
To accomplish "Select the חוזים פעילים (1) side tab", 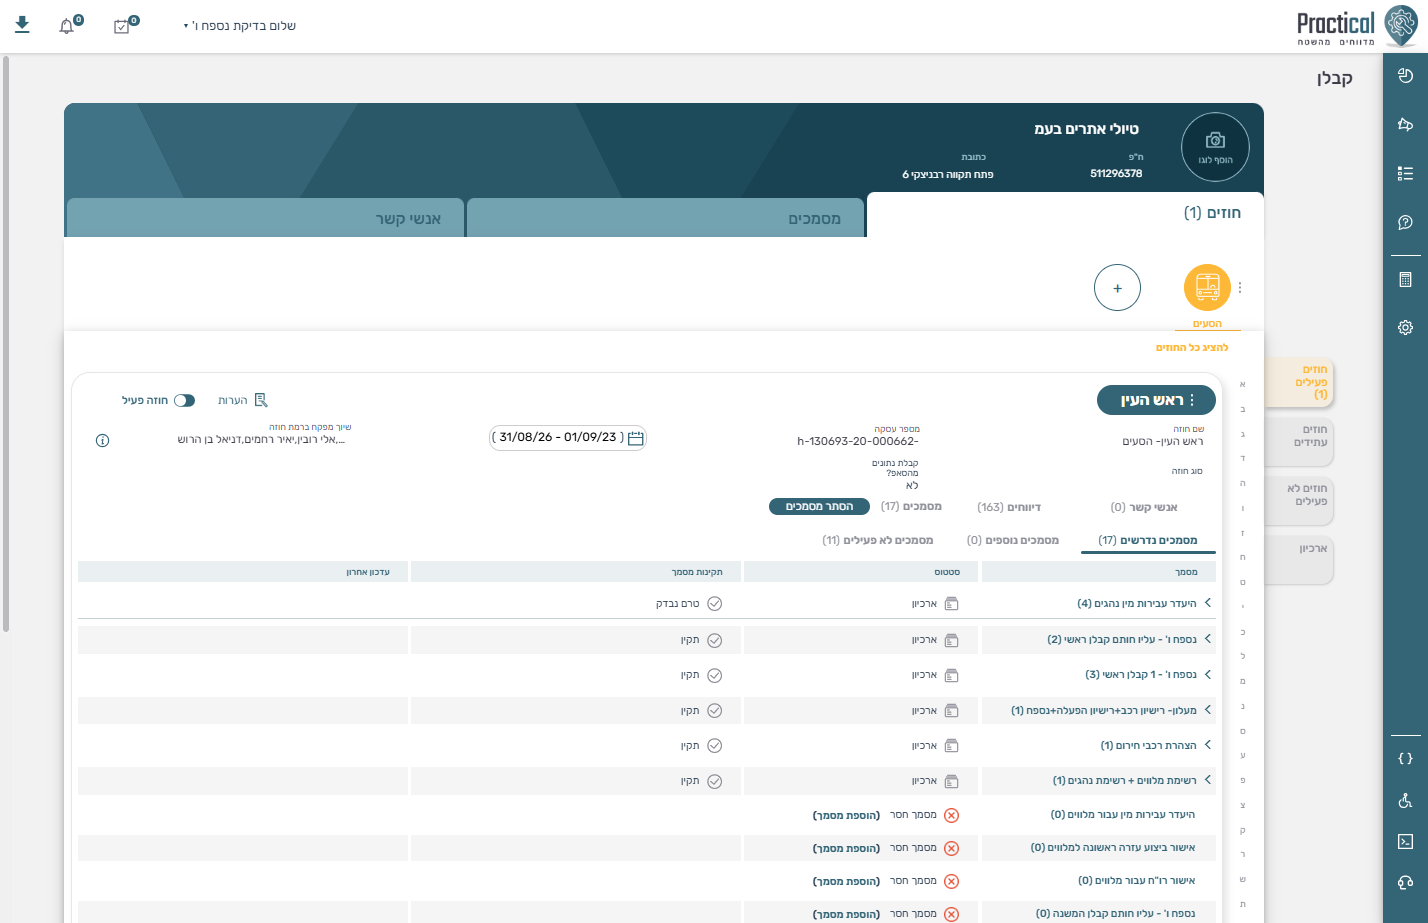I will click(x=1299, y=382).
